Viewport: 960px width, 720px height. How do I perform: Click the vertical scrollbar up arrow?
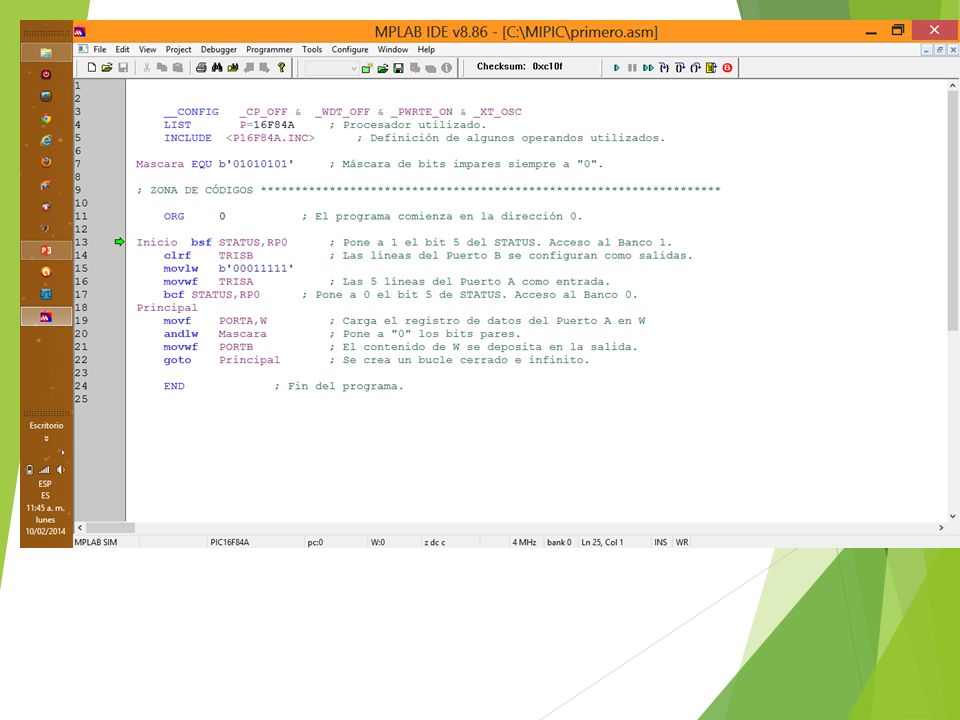tap(952, 86)
